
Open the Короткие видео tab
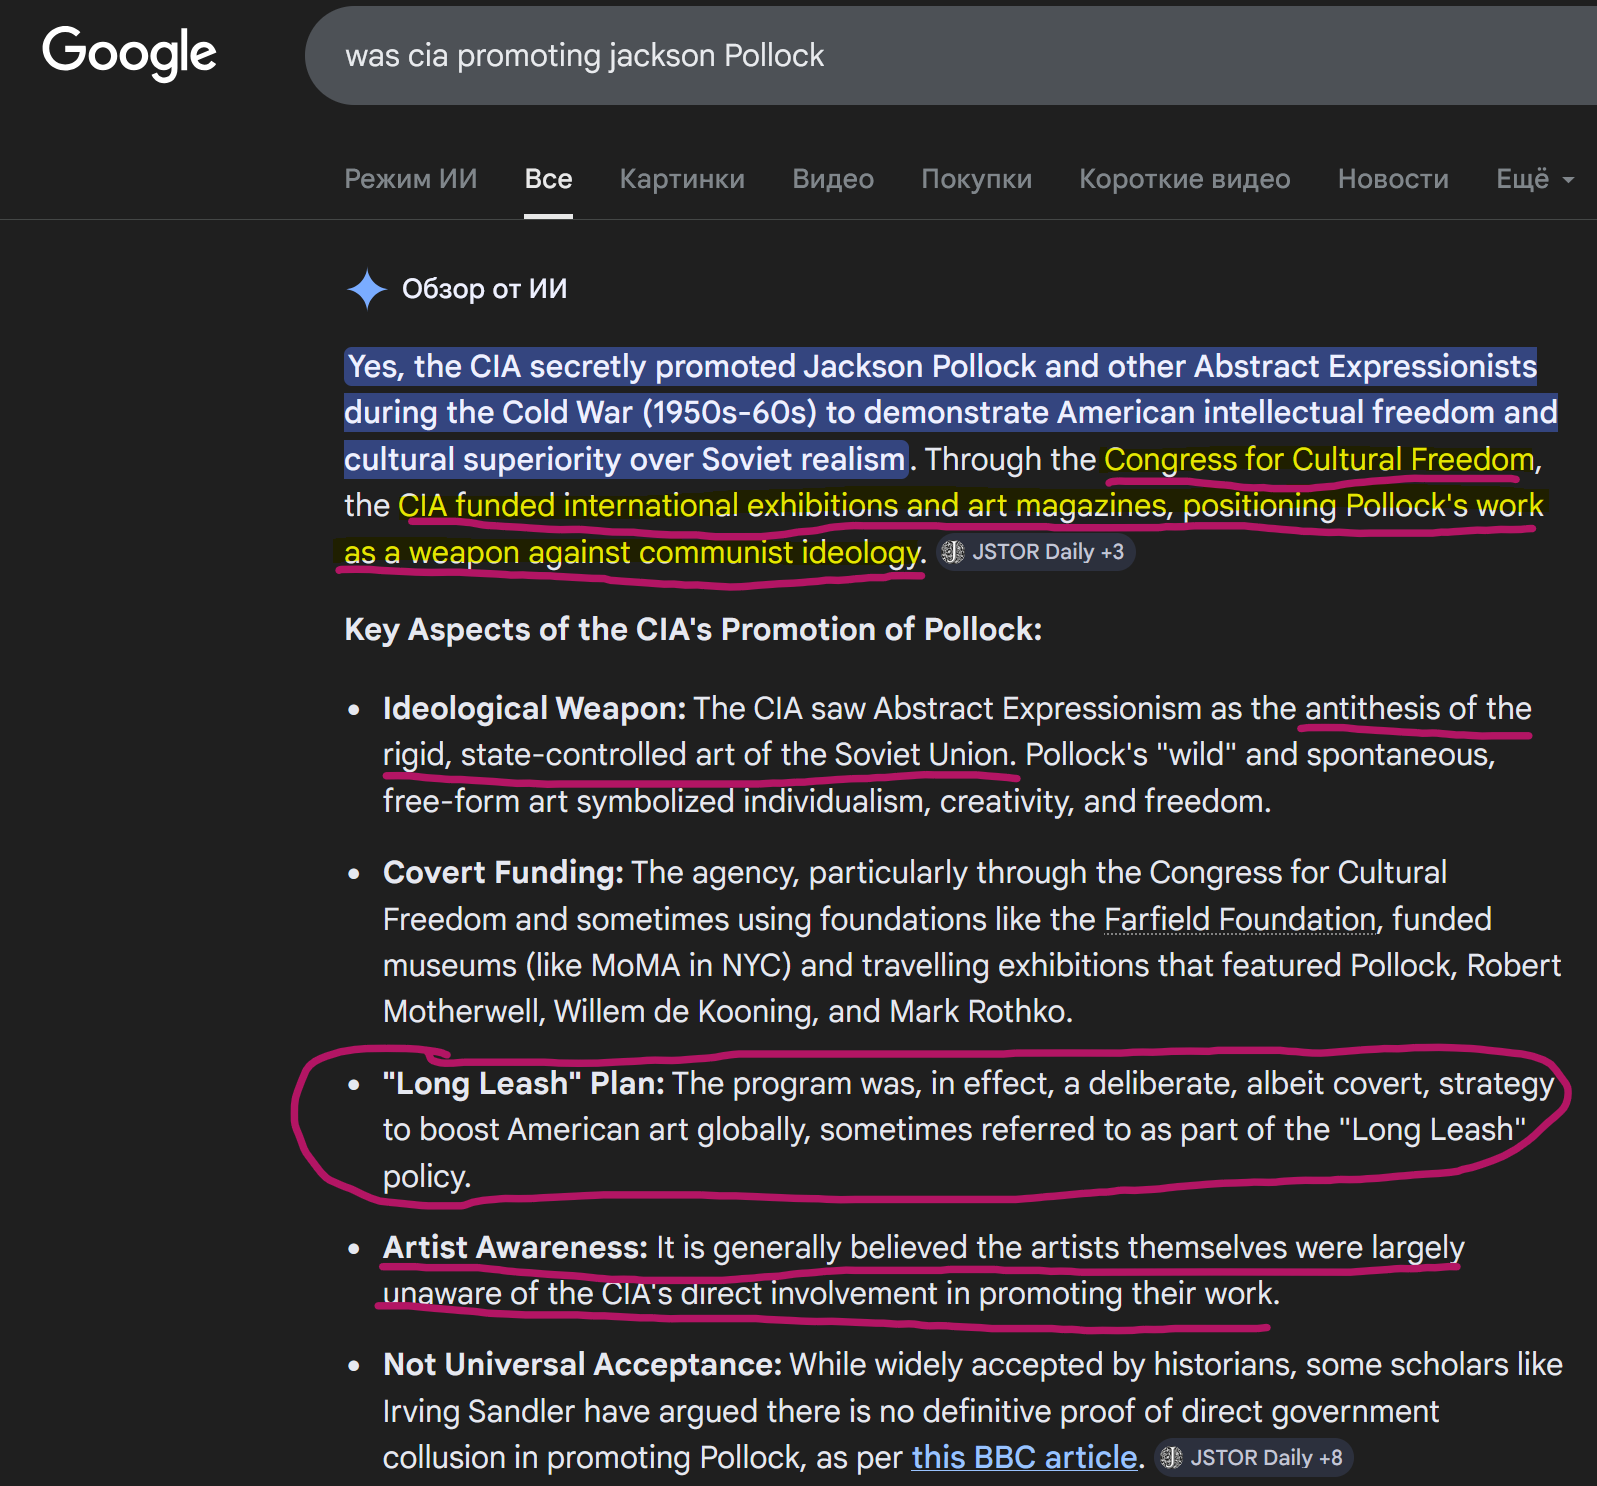(1185, 179)
